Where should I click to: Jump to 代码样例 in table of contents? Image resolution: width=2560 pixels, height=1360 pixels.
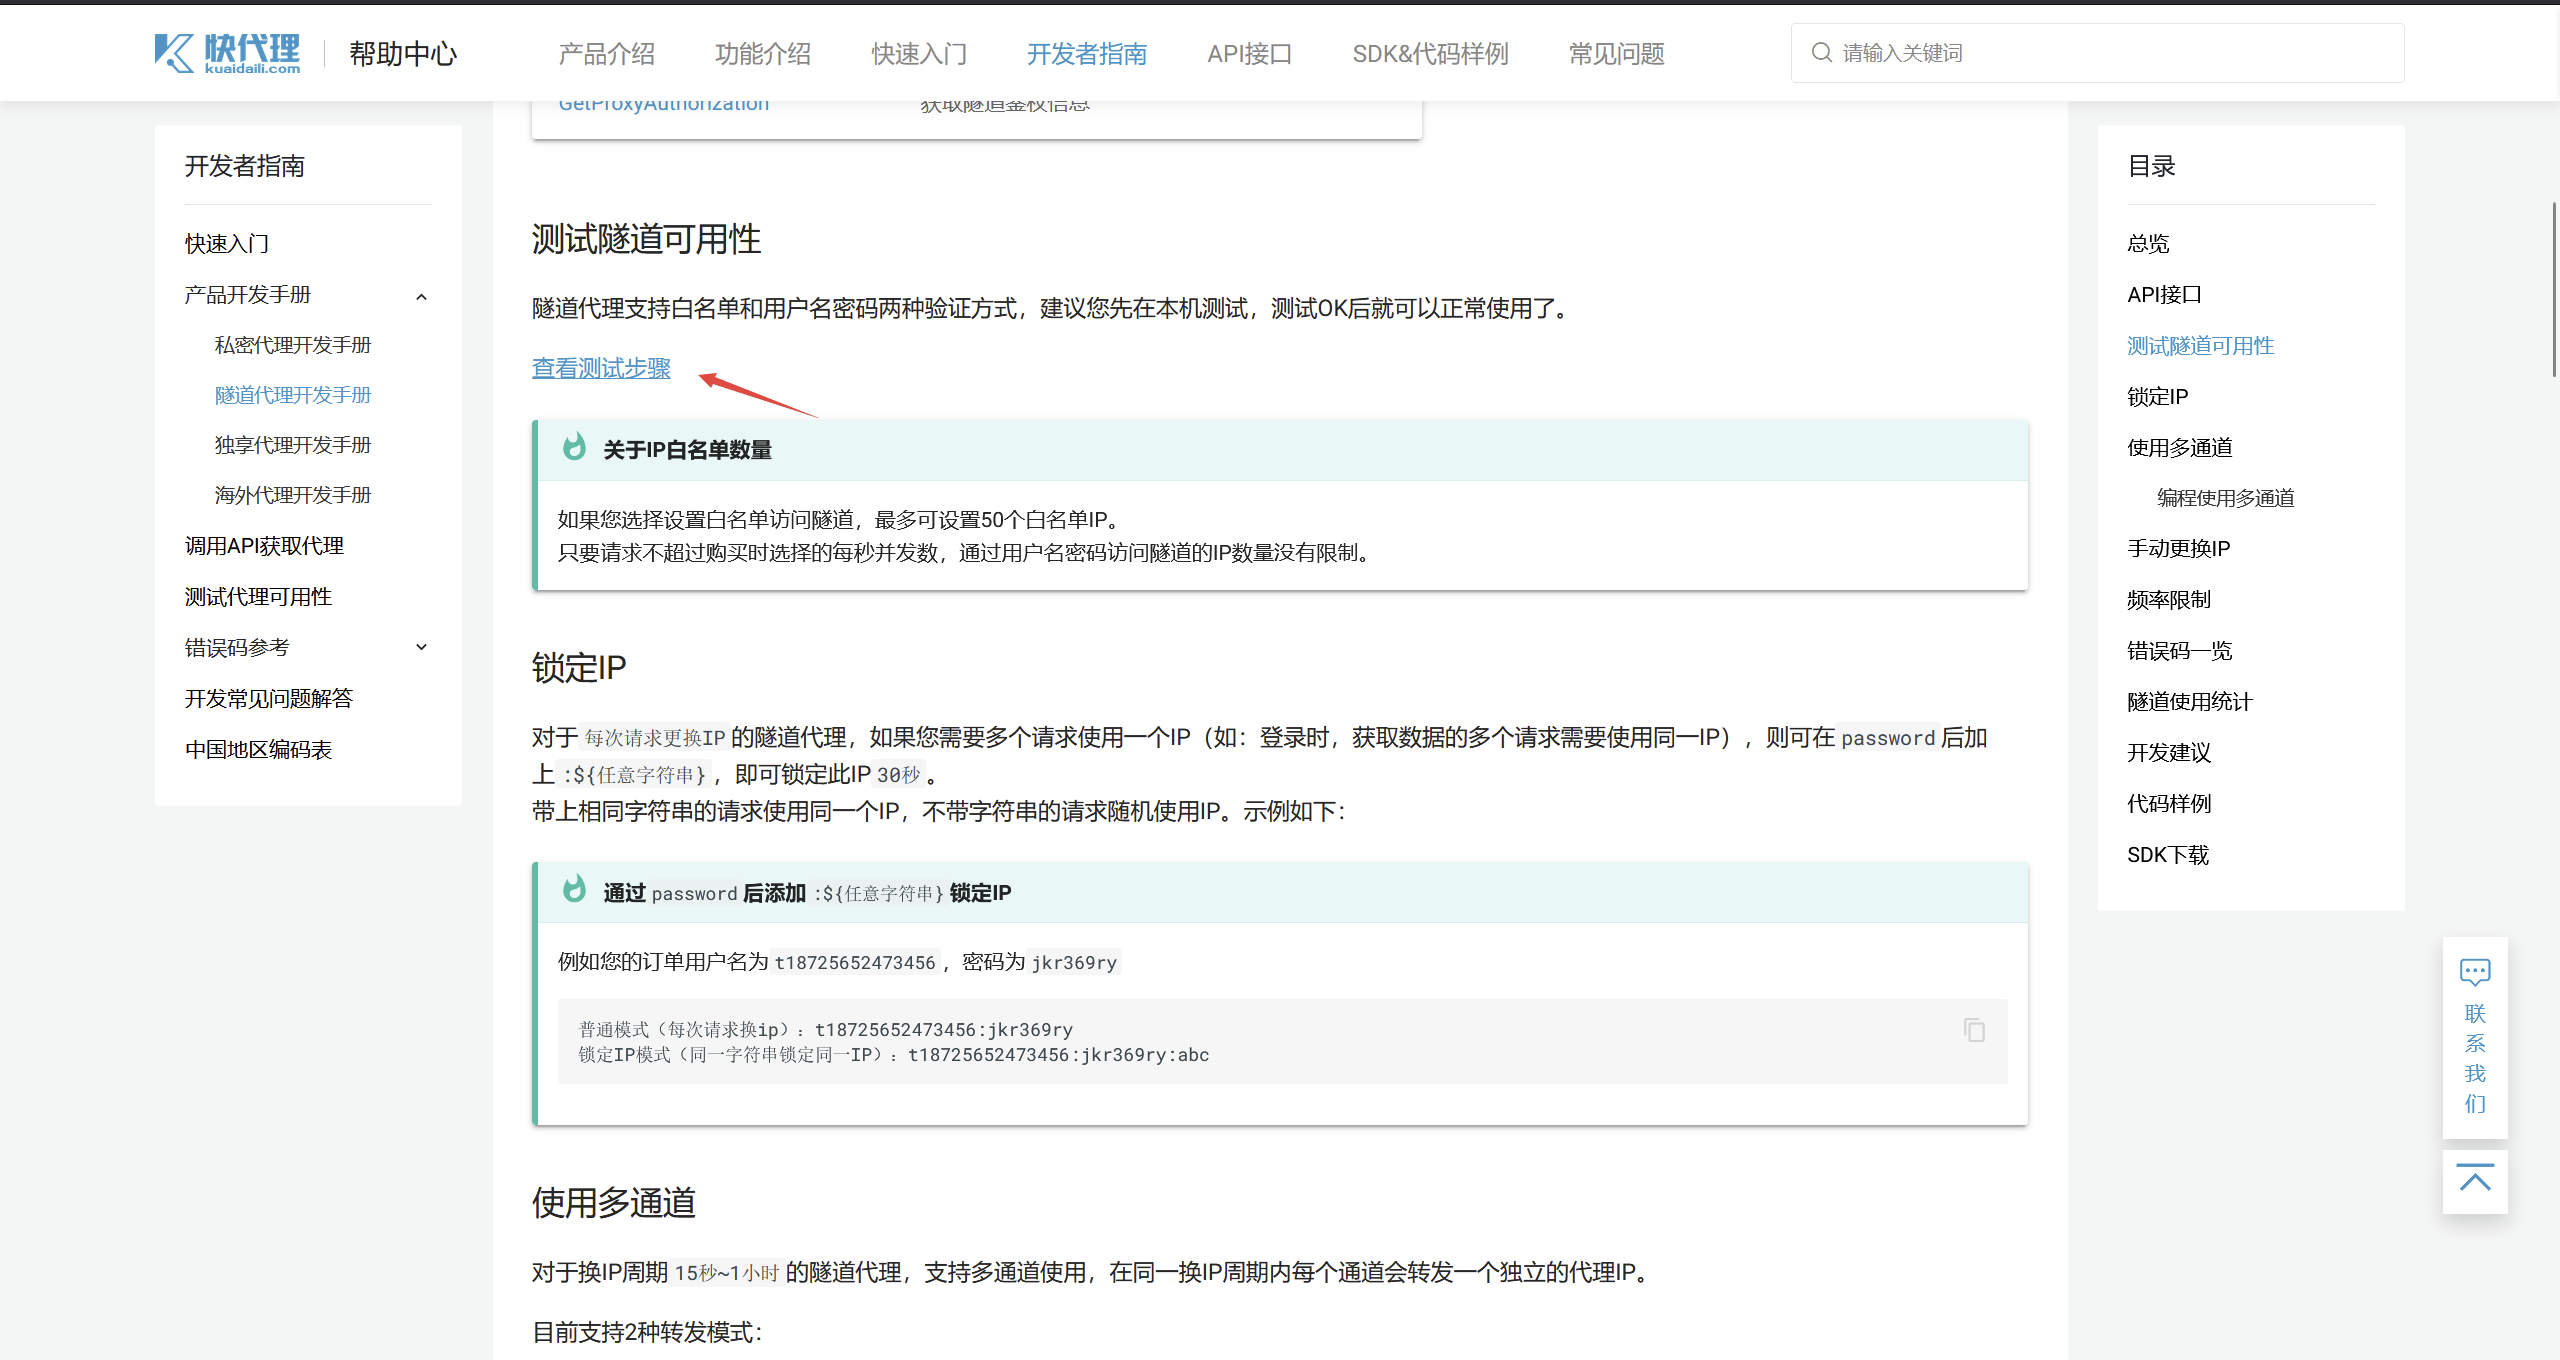(2169, 804)
